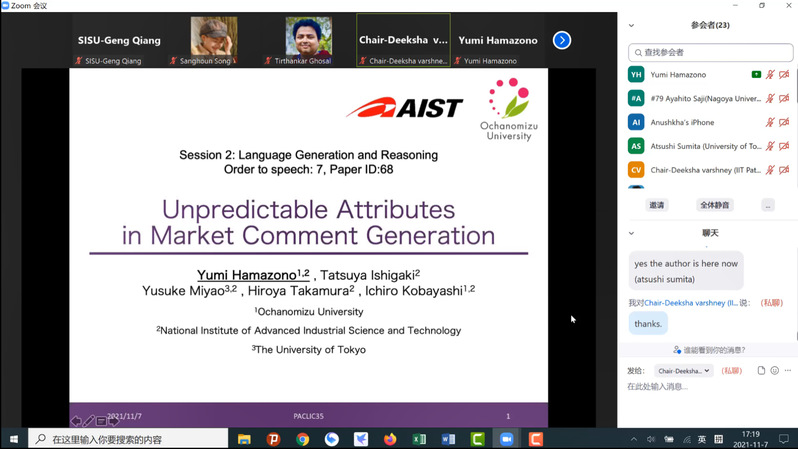Click the 查找参会者 search participants field

(708, 52)
